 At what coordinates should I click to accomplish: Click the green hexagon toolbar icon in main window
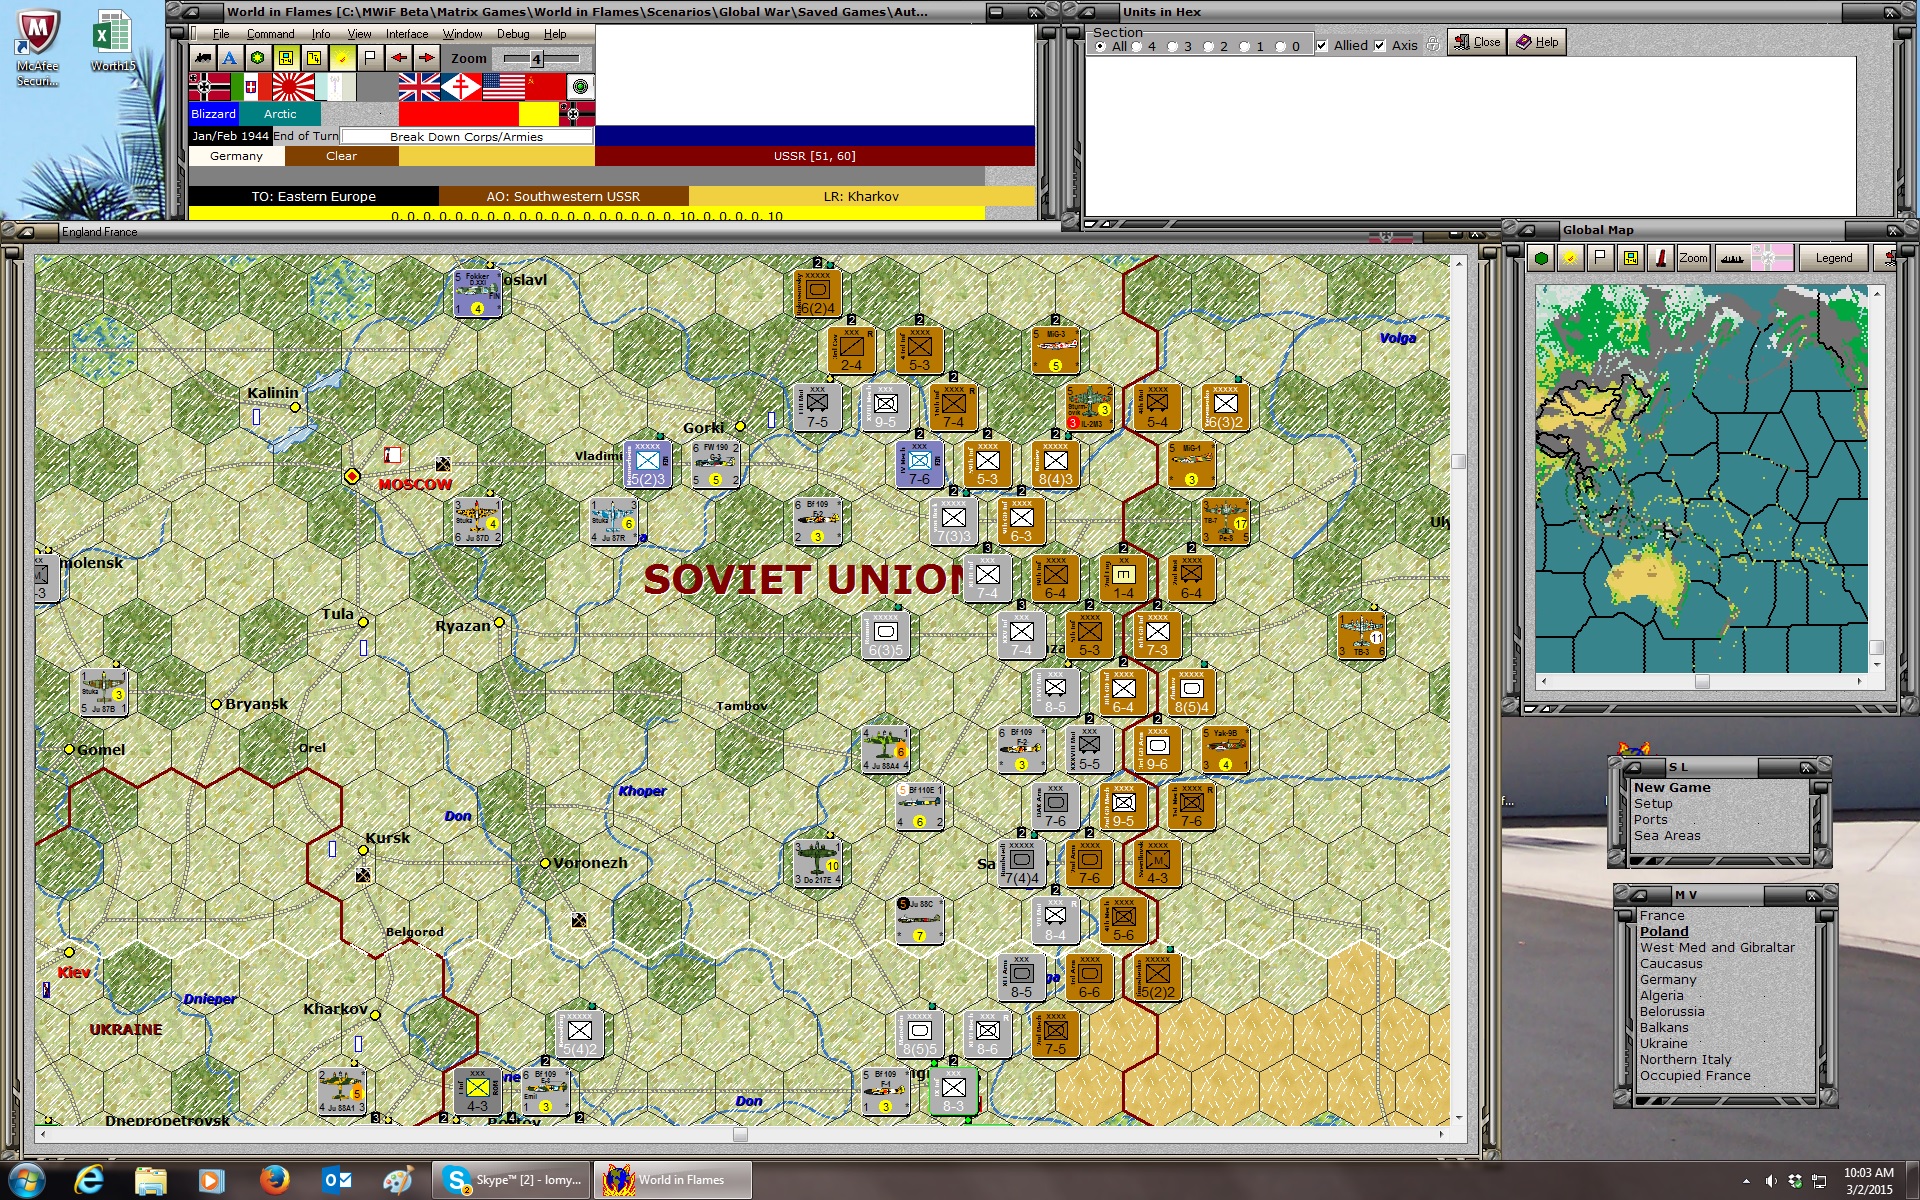point(258,58)
